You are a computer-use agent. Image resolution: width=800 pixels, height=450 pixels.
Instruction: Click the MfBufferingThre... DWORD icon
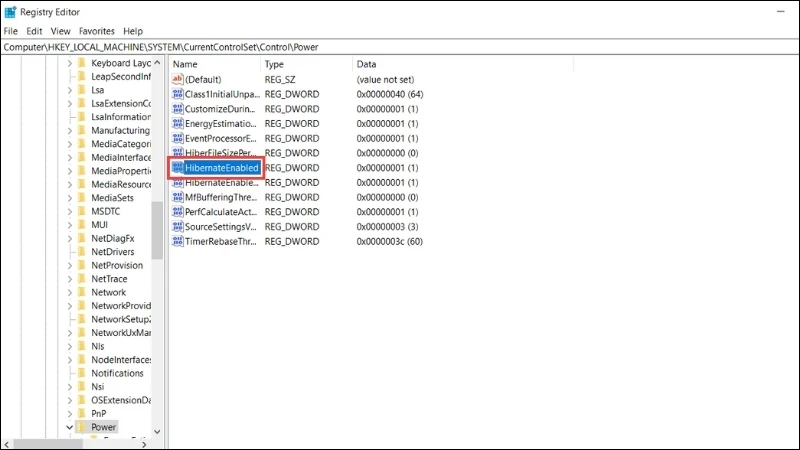pyautogui.click(x=178, y=197)
